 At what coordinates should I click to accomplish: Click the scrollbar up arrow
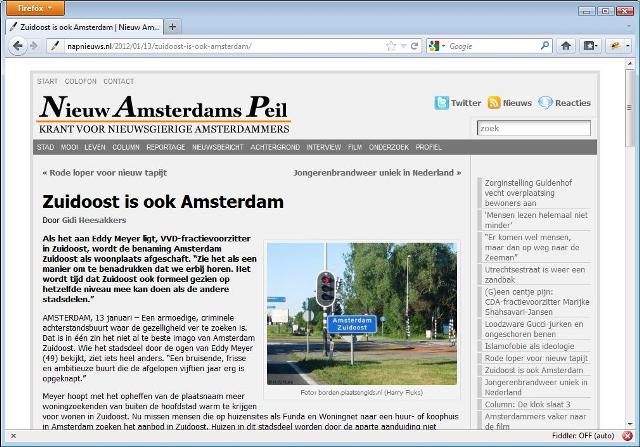click(x=630, y=64)
